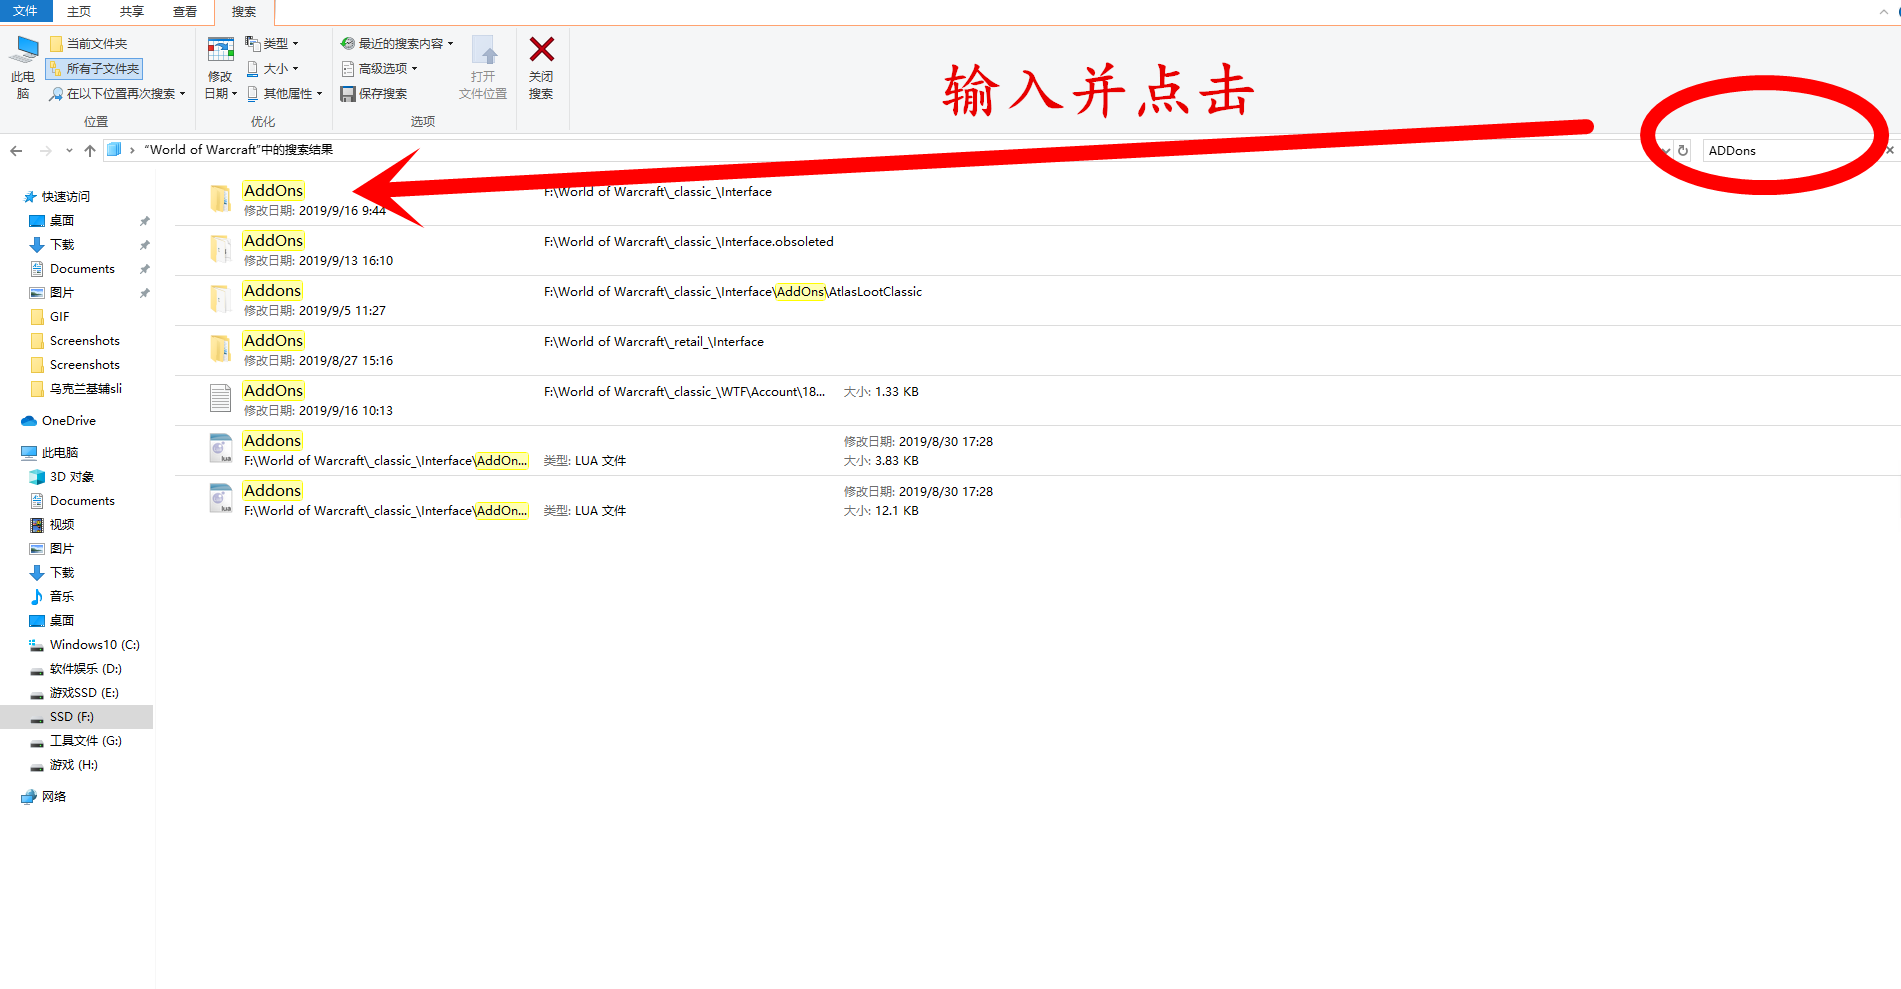
Task: Close the search with 关闭搜索
Action: click(x=541, y=68)
